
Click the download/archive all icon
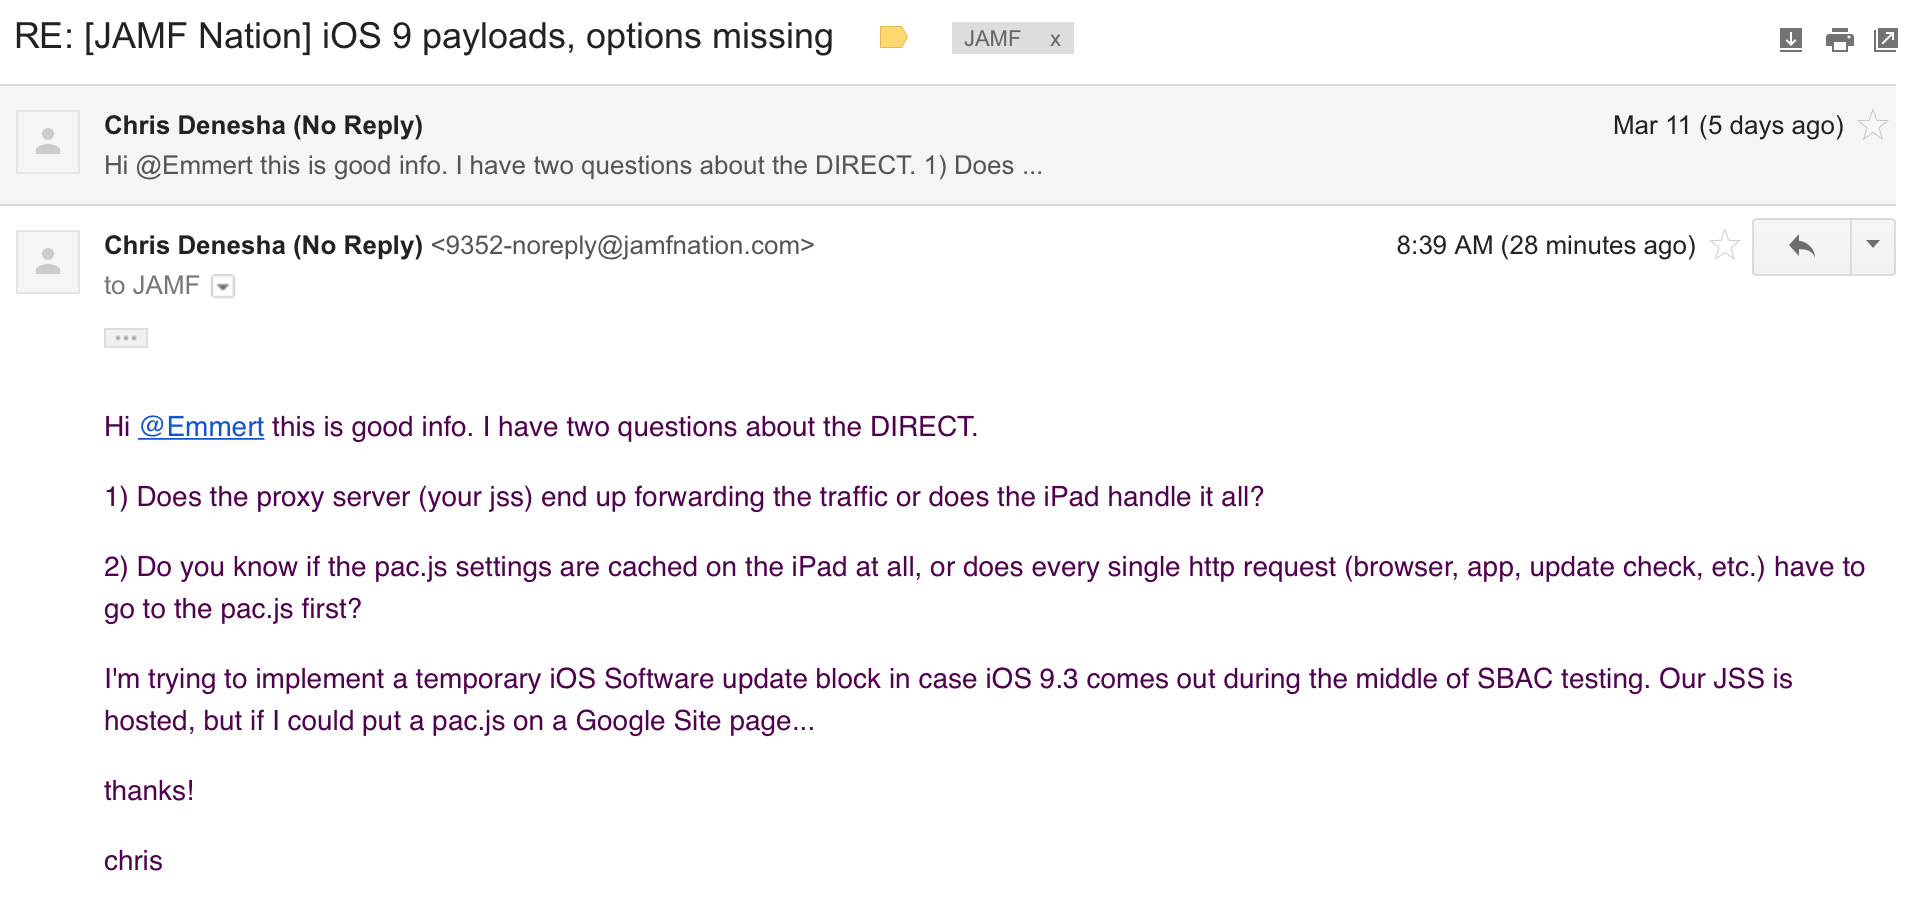(1790, 40)
